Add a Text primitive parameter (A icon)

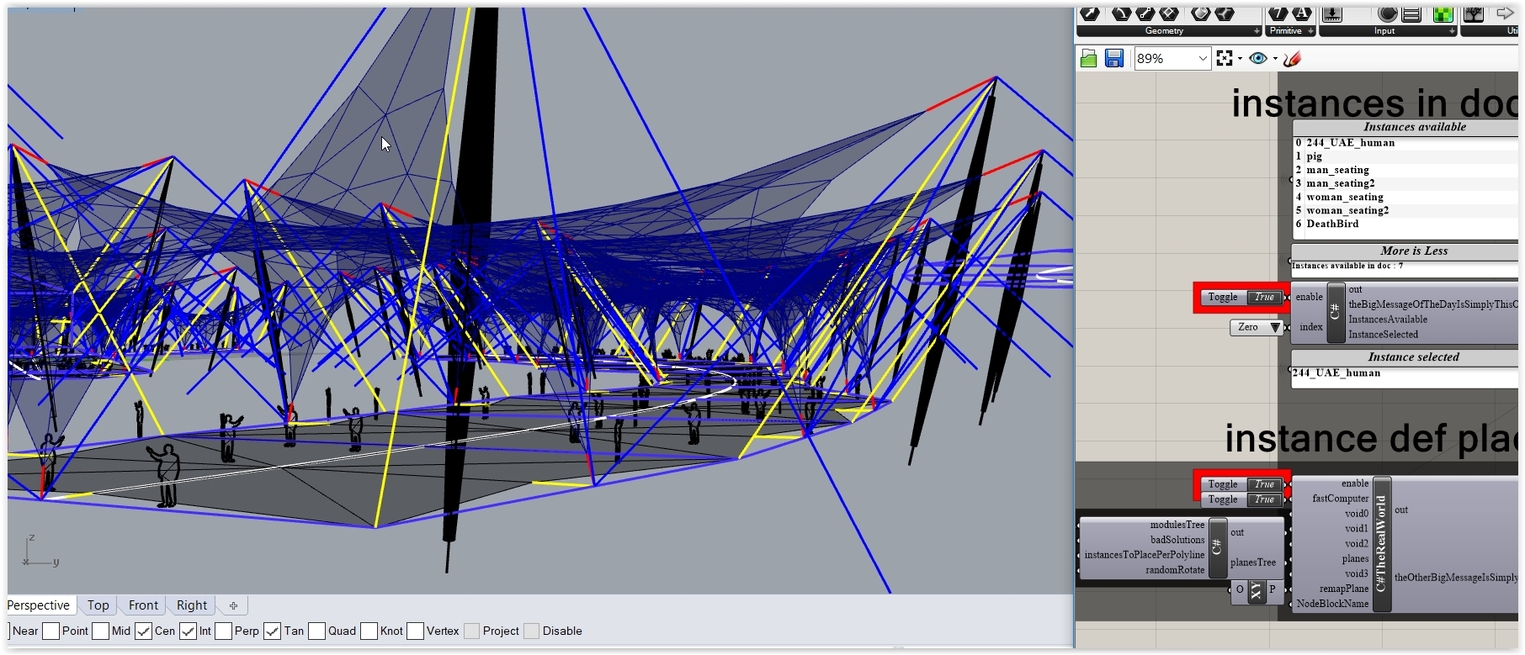click(x=1302, y=13)
